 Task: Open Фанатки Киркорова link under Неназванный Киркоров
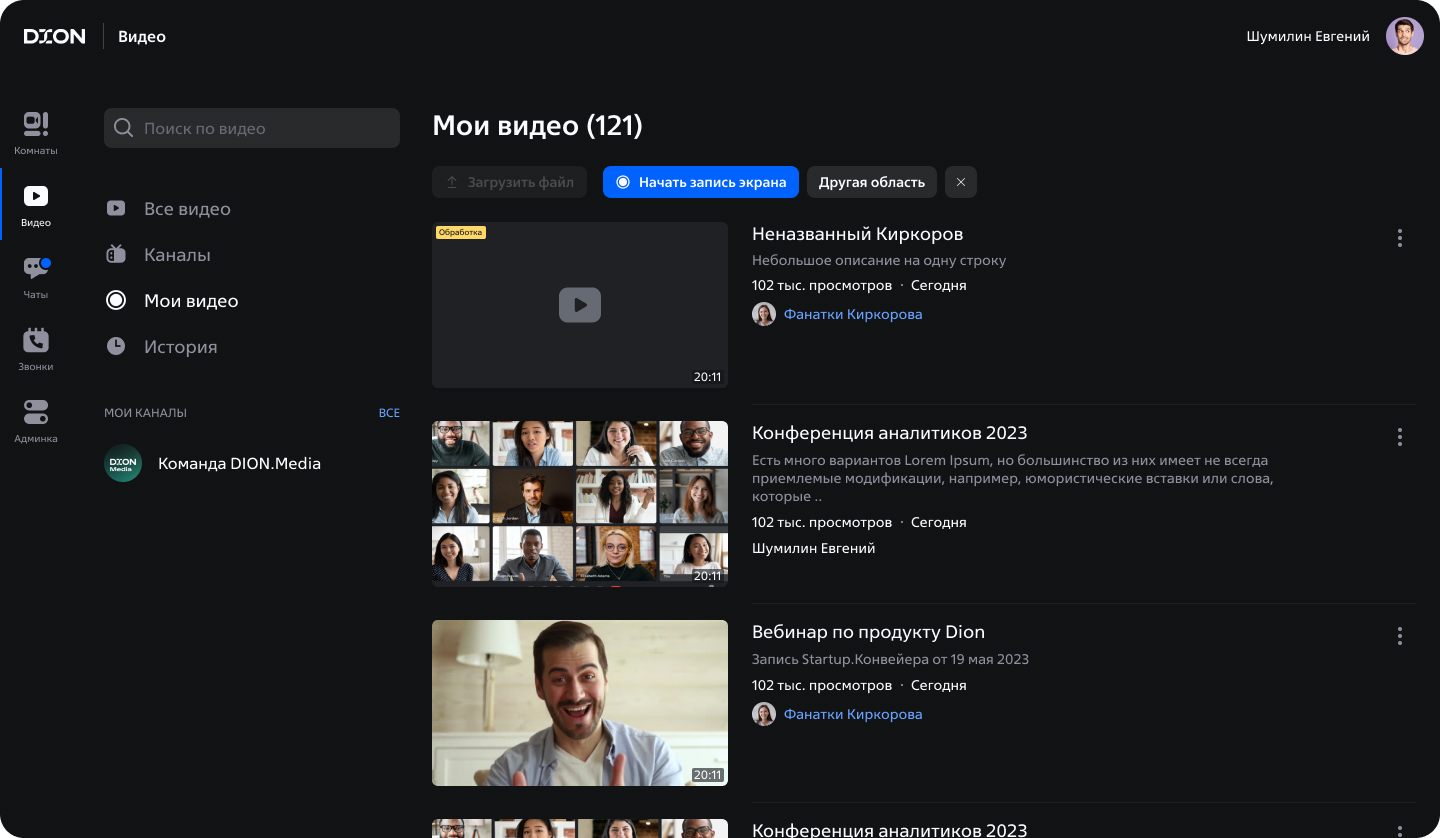point(853,314)
